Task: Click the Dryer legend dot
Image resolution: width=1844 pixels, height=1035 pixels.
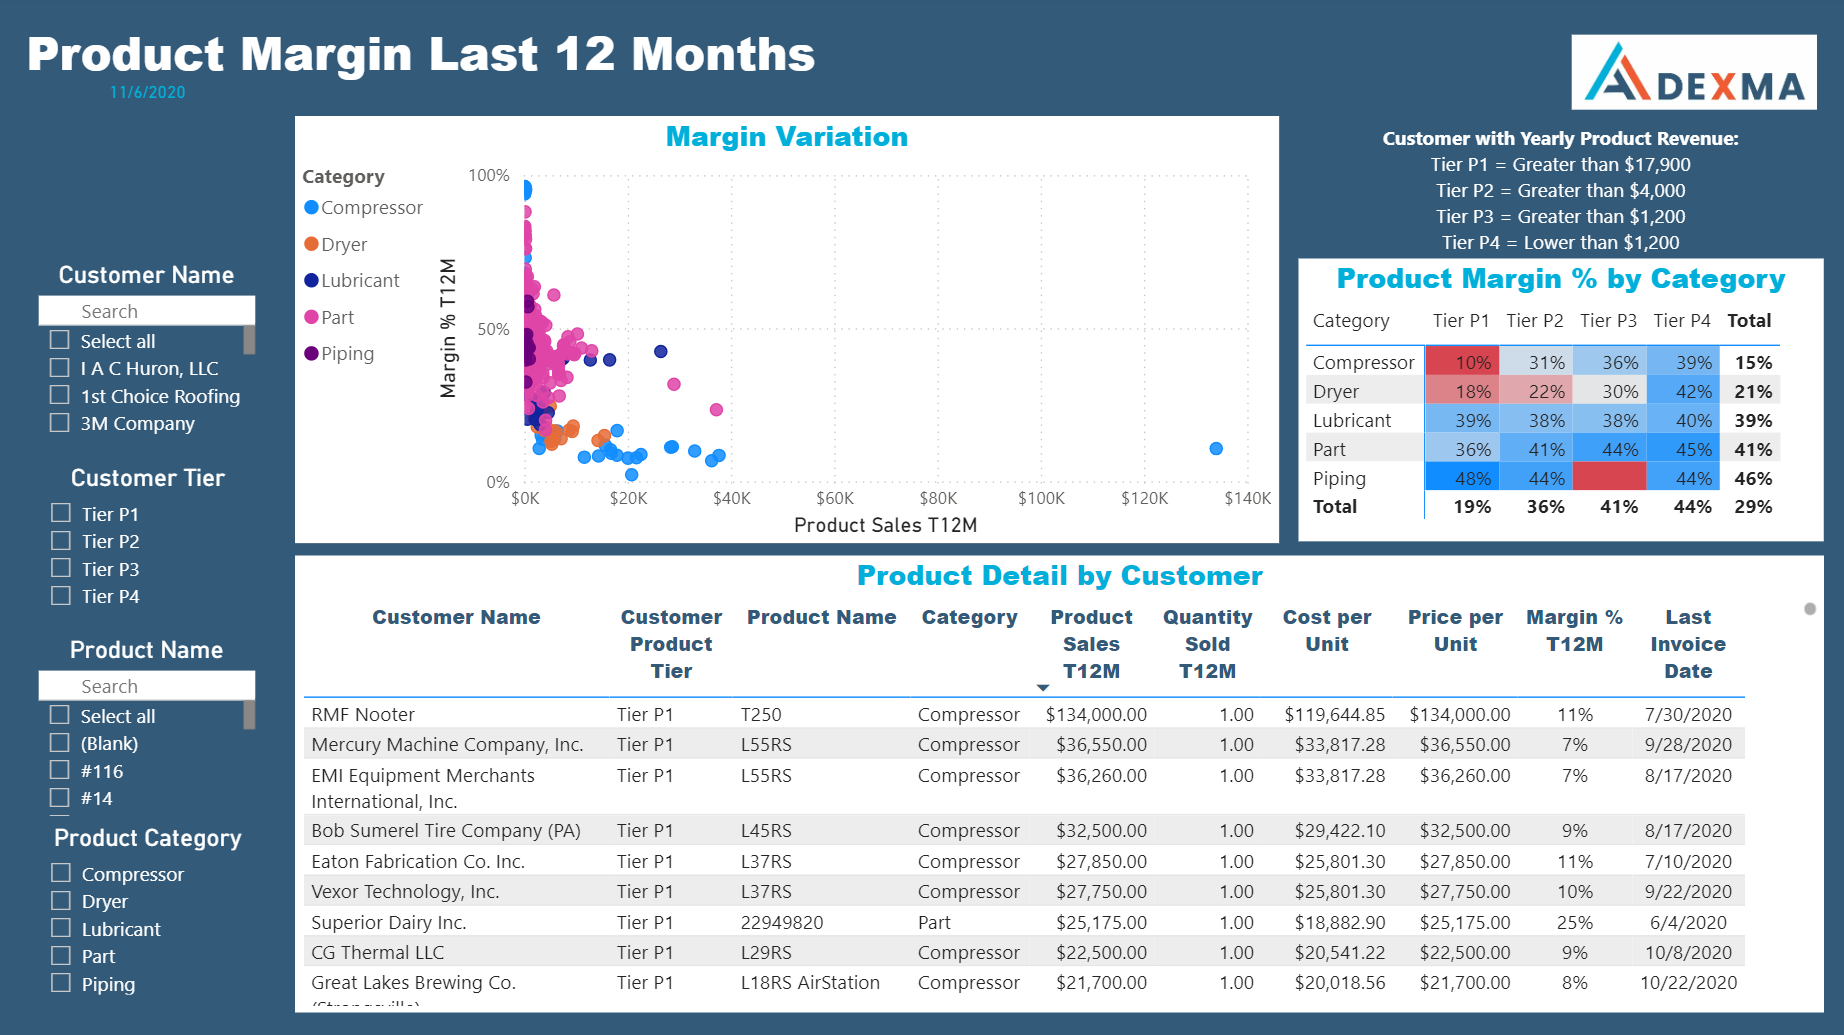Action: 311,244
